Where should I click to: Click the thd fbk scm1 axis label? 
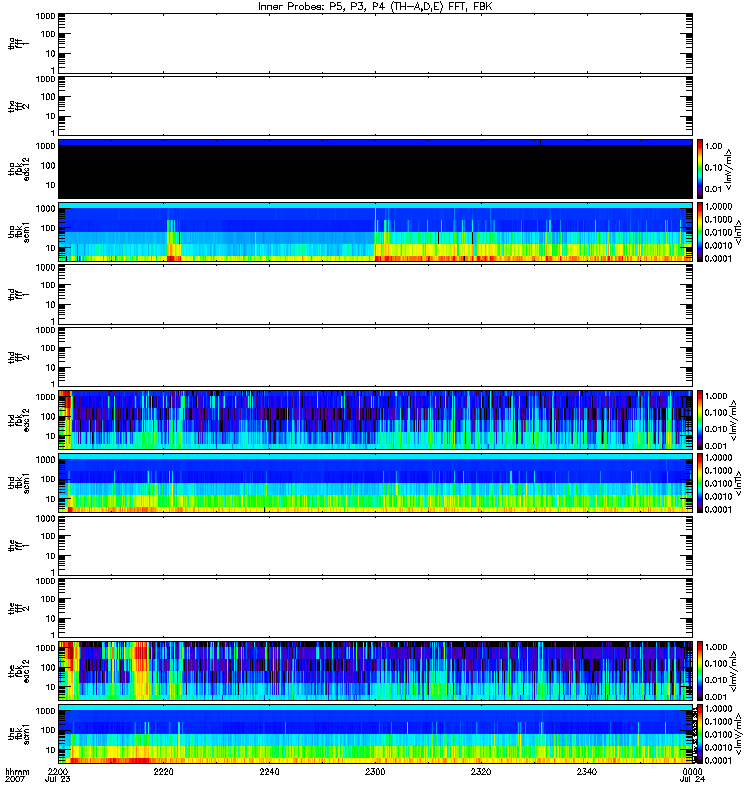(18, 483)
